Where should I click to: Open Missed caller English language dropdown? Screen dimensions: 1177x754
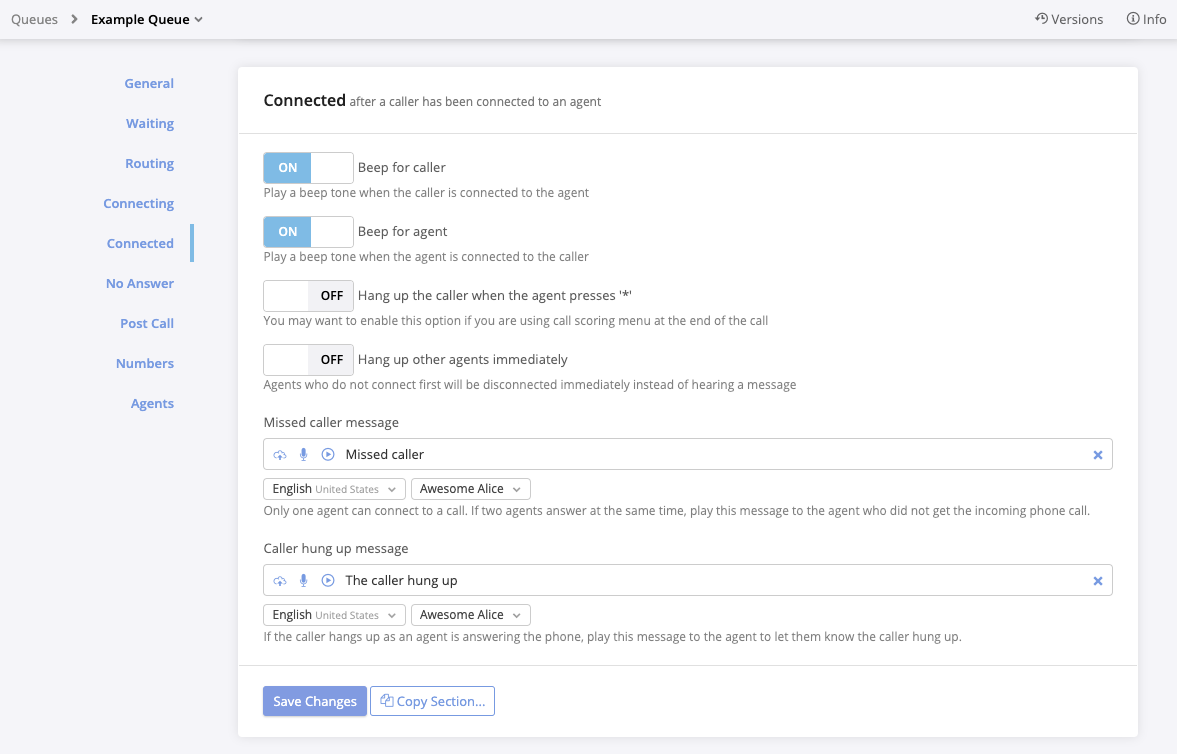coord(334,489)
